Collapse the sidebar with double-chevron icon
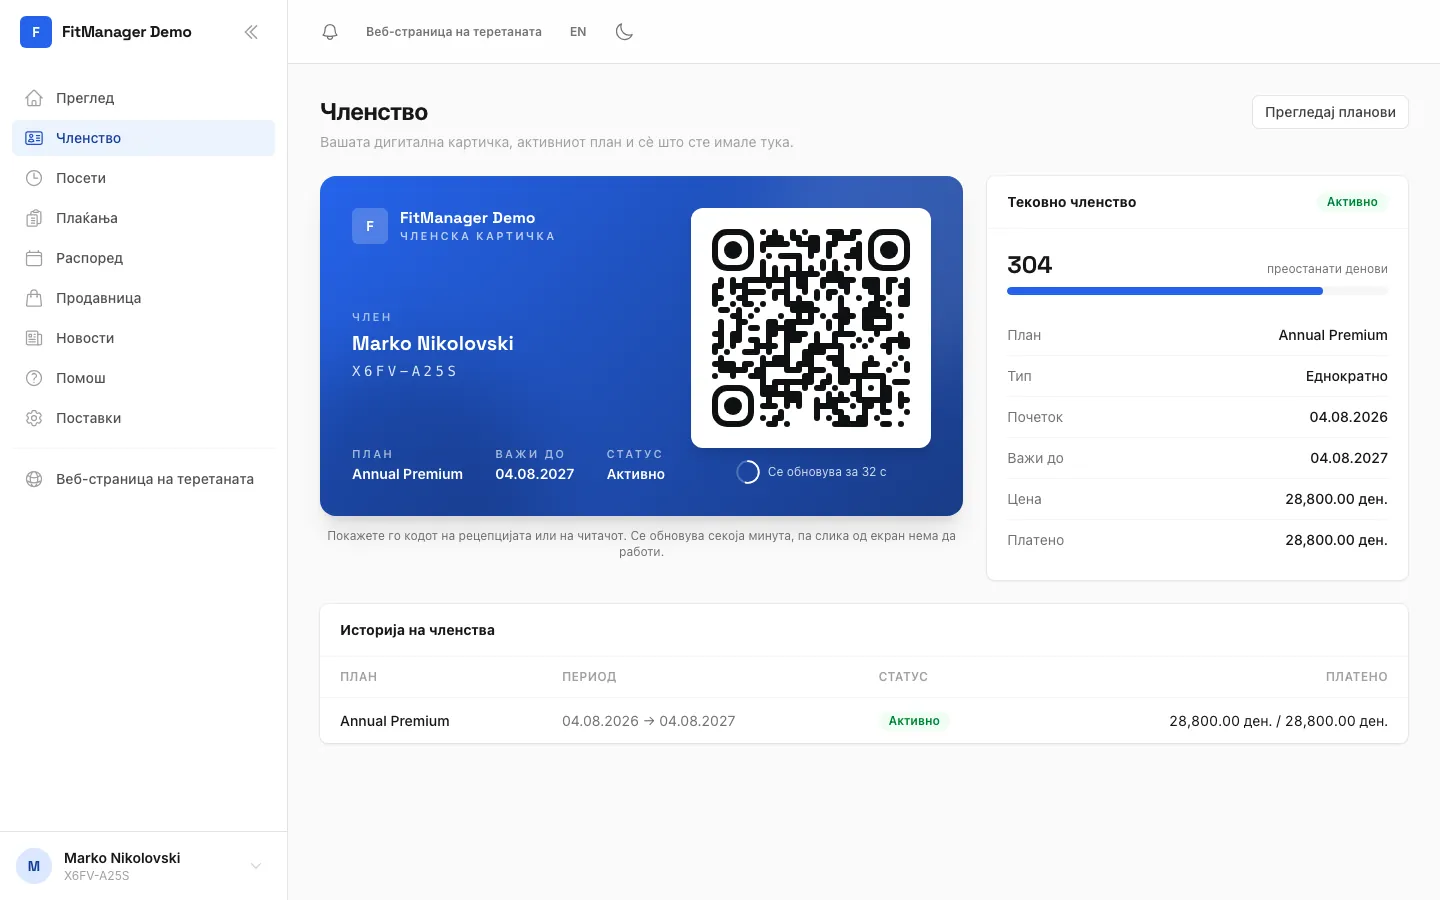 251,32
